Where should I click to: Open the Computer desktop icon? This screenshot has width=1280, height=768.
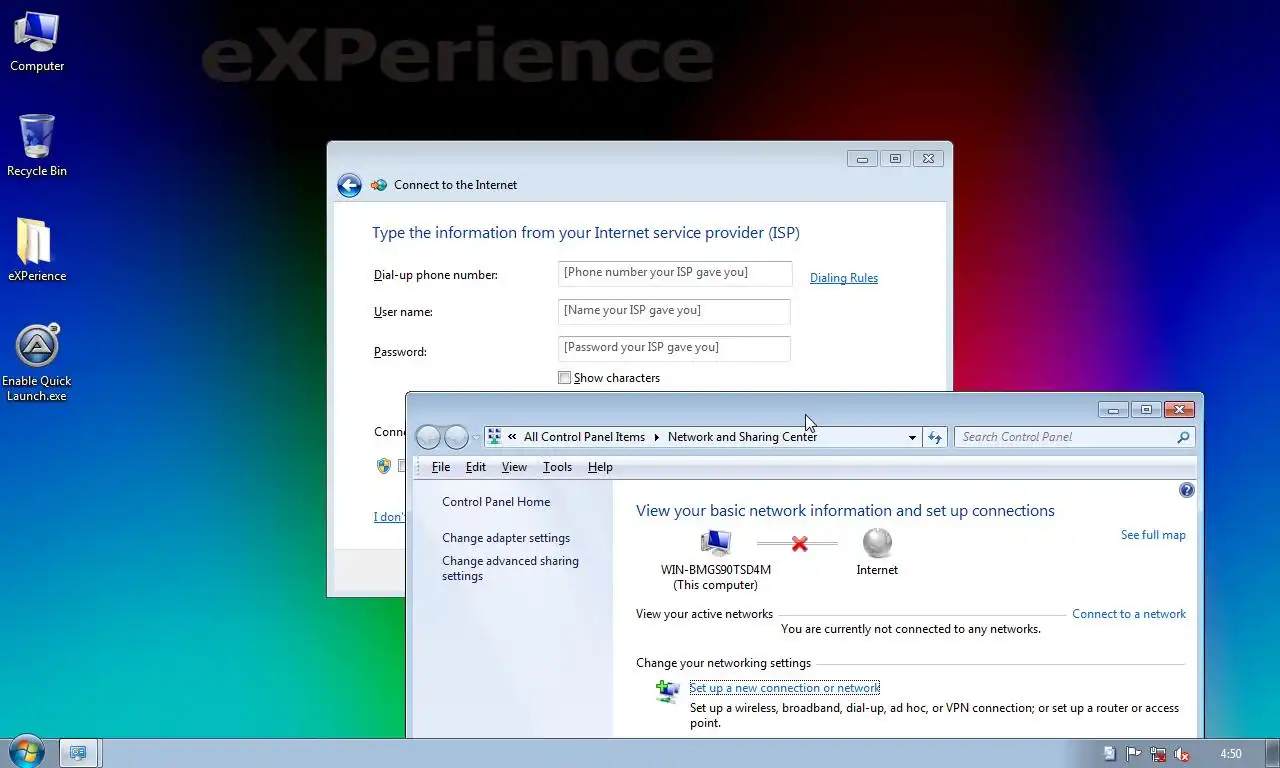(x=37, y=41)
